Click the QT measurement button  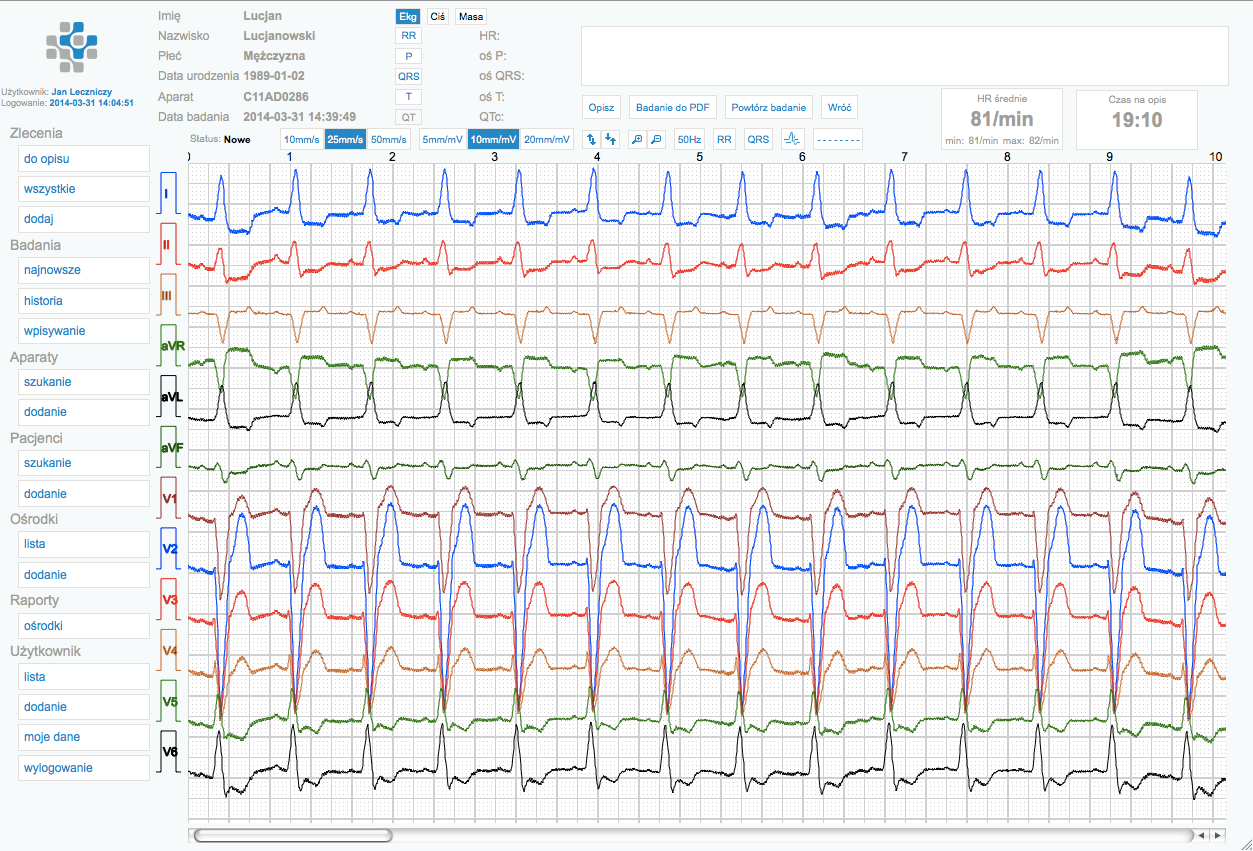coord(408,117)
